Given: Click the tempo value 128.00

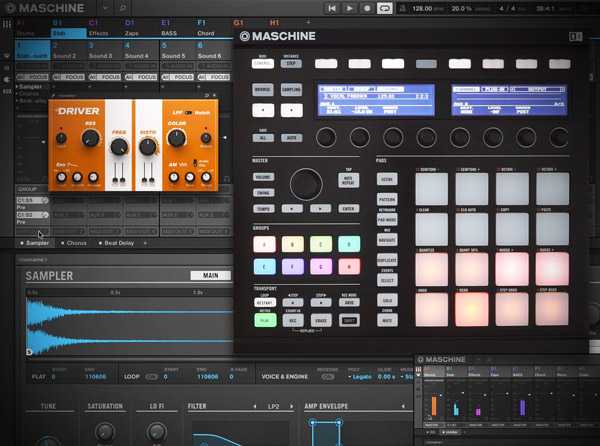Looking at the screenshot, I should (422, 8).
